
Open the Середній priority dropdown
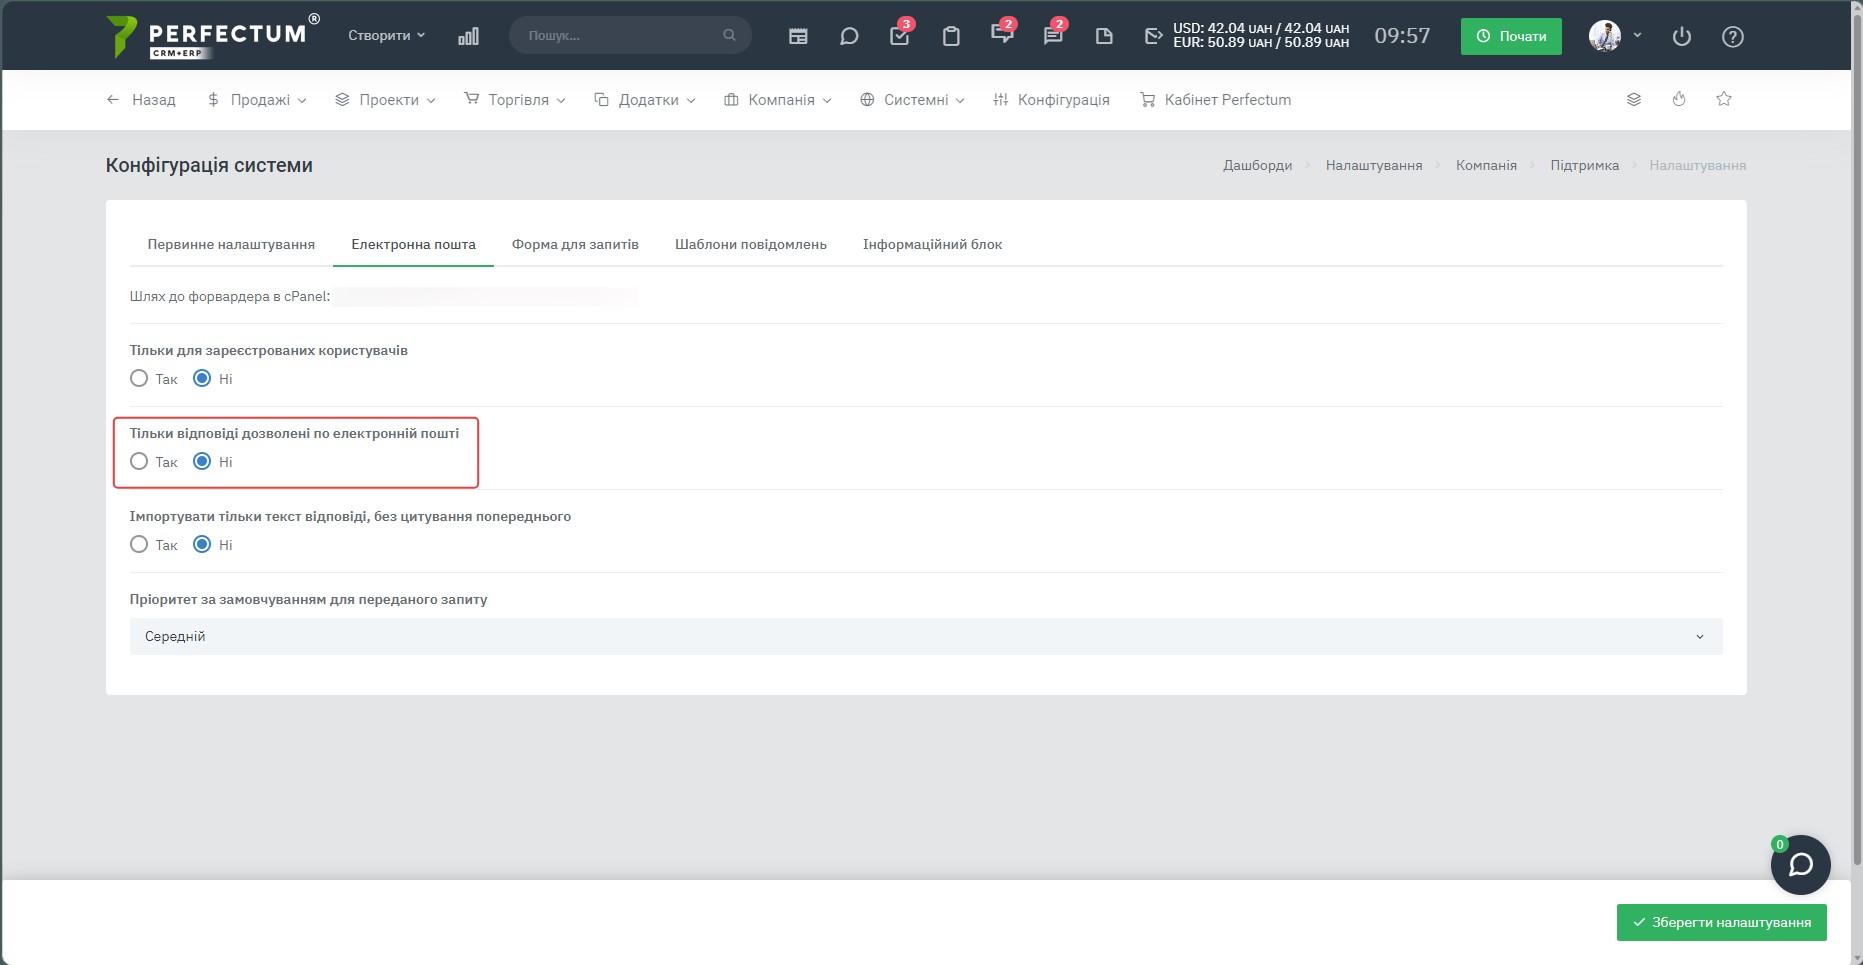tap(926, 637)
